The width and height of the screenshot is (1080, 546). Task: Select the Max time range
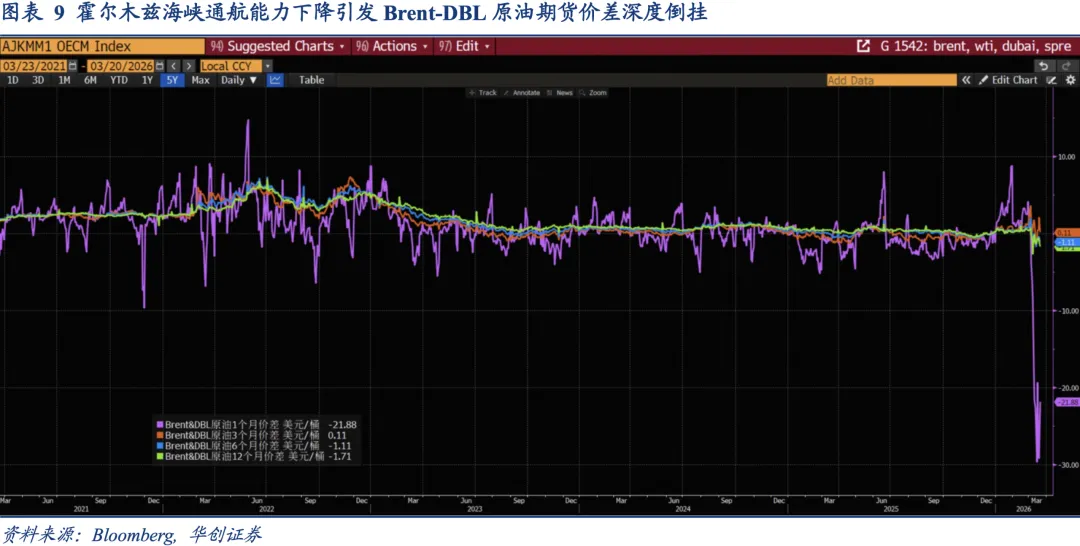point(200,80)
